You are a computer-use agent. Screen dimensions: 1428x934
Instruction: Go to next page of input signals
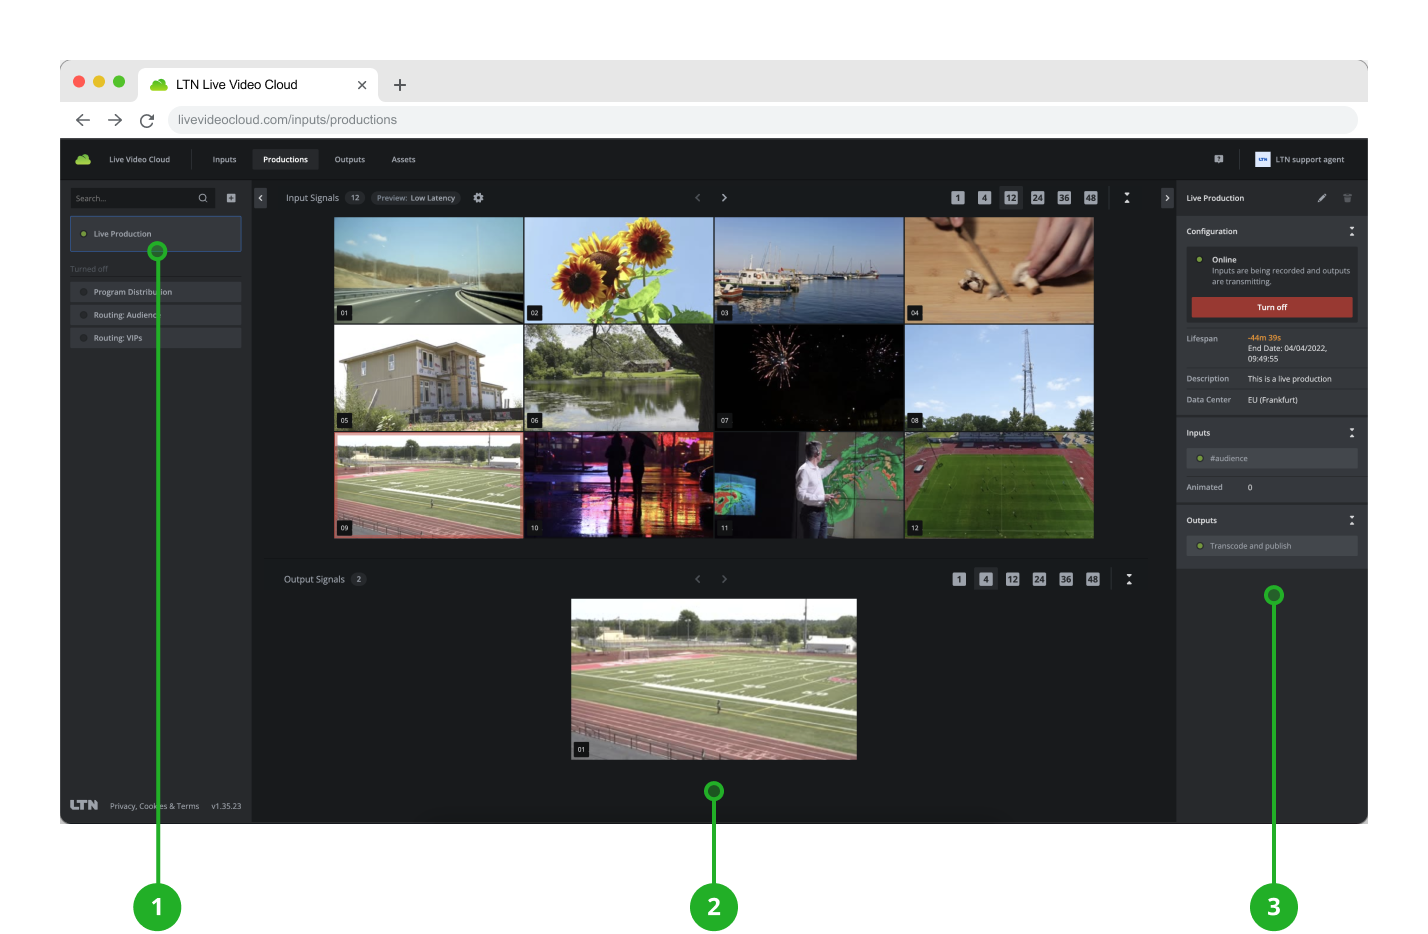point(724,198)
